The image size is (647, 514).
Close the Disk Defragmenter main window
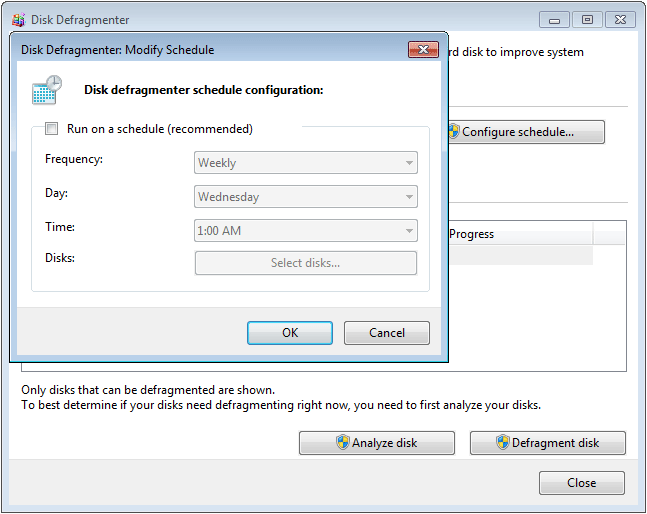click(x=620, y=20)
